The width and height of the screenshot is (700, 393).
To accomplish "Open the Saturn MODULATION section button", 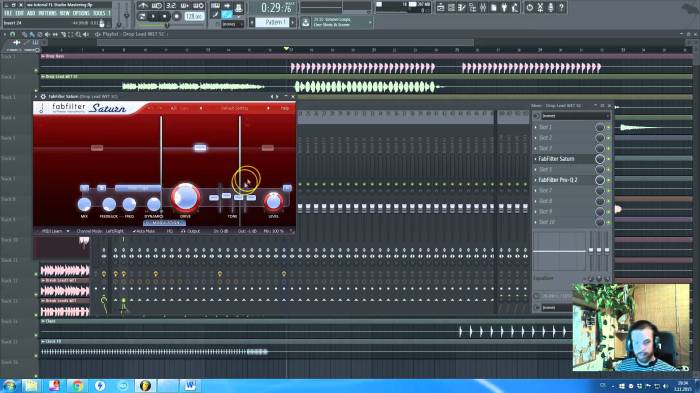I will tap(165, 222).
